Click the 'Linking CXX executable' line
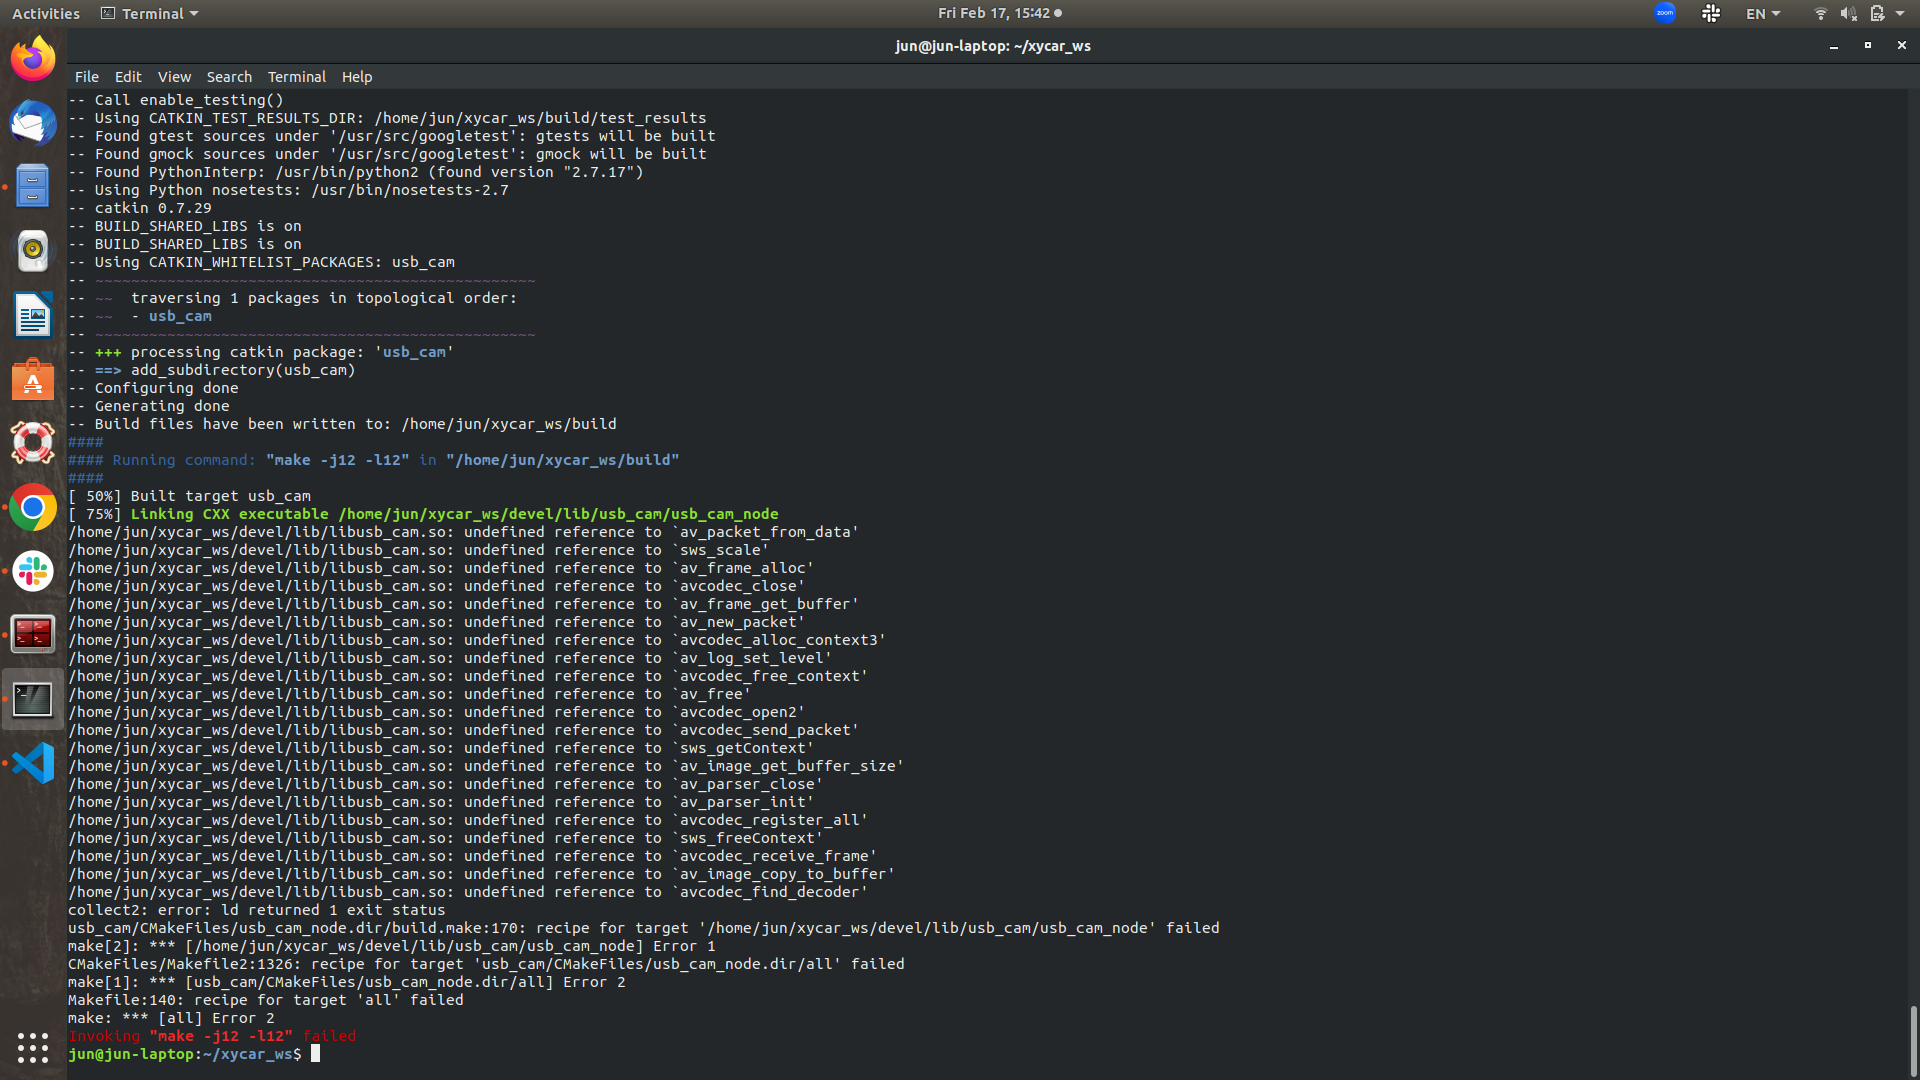This screenshot has width=1920, height=1080. (423, 514)
